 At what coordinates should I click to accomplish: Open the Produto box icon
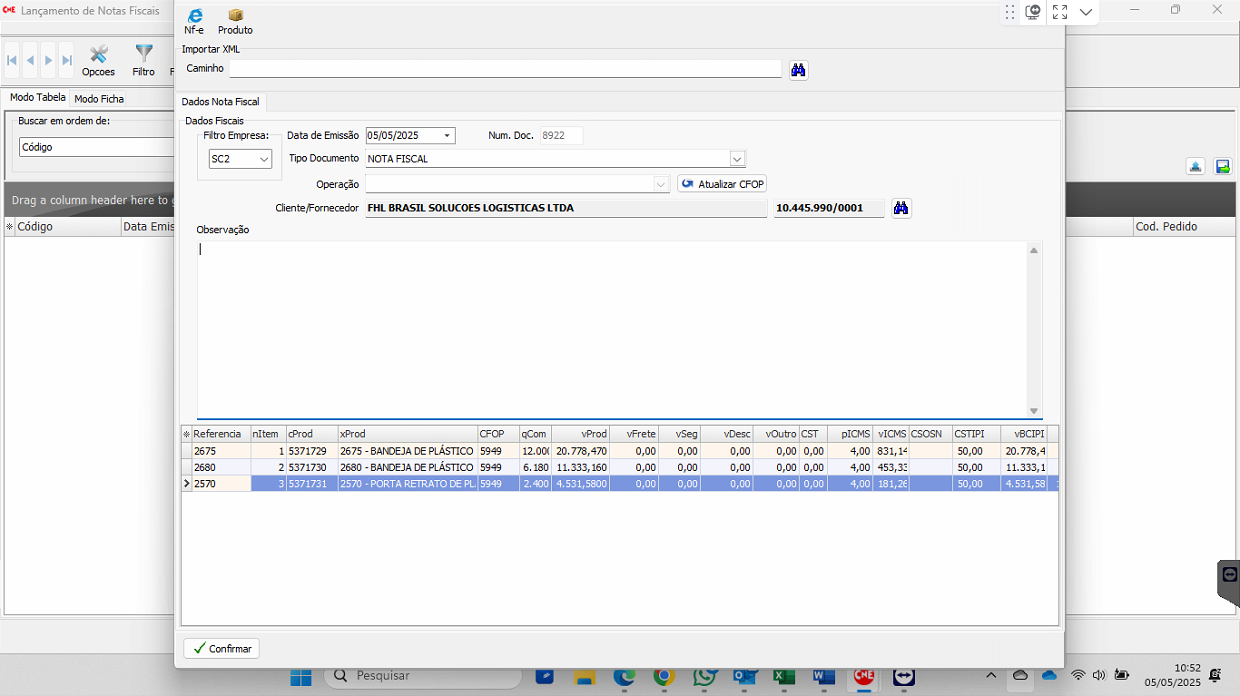pyautogui.click(x=235, y=20)
